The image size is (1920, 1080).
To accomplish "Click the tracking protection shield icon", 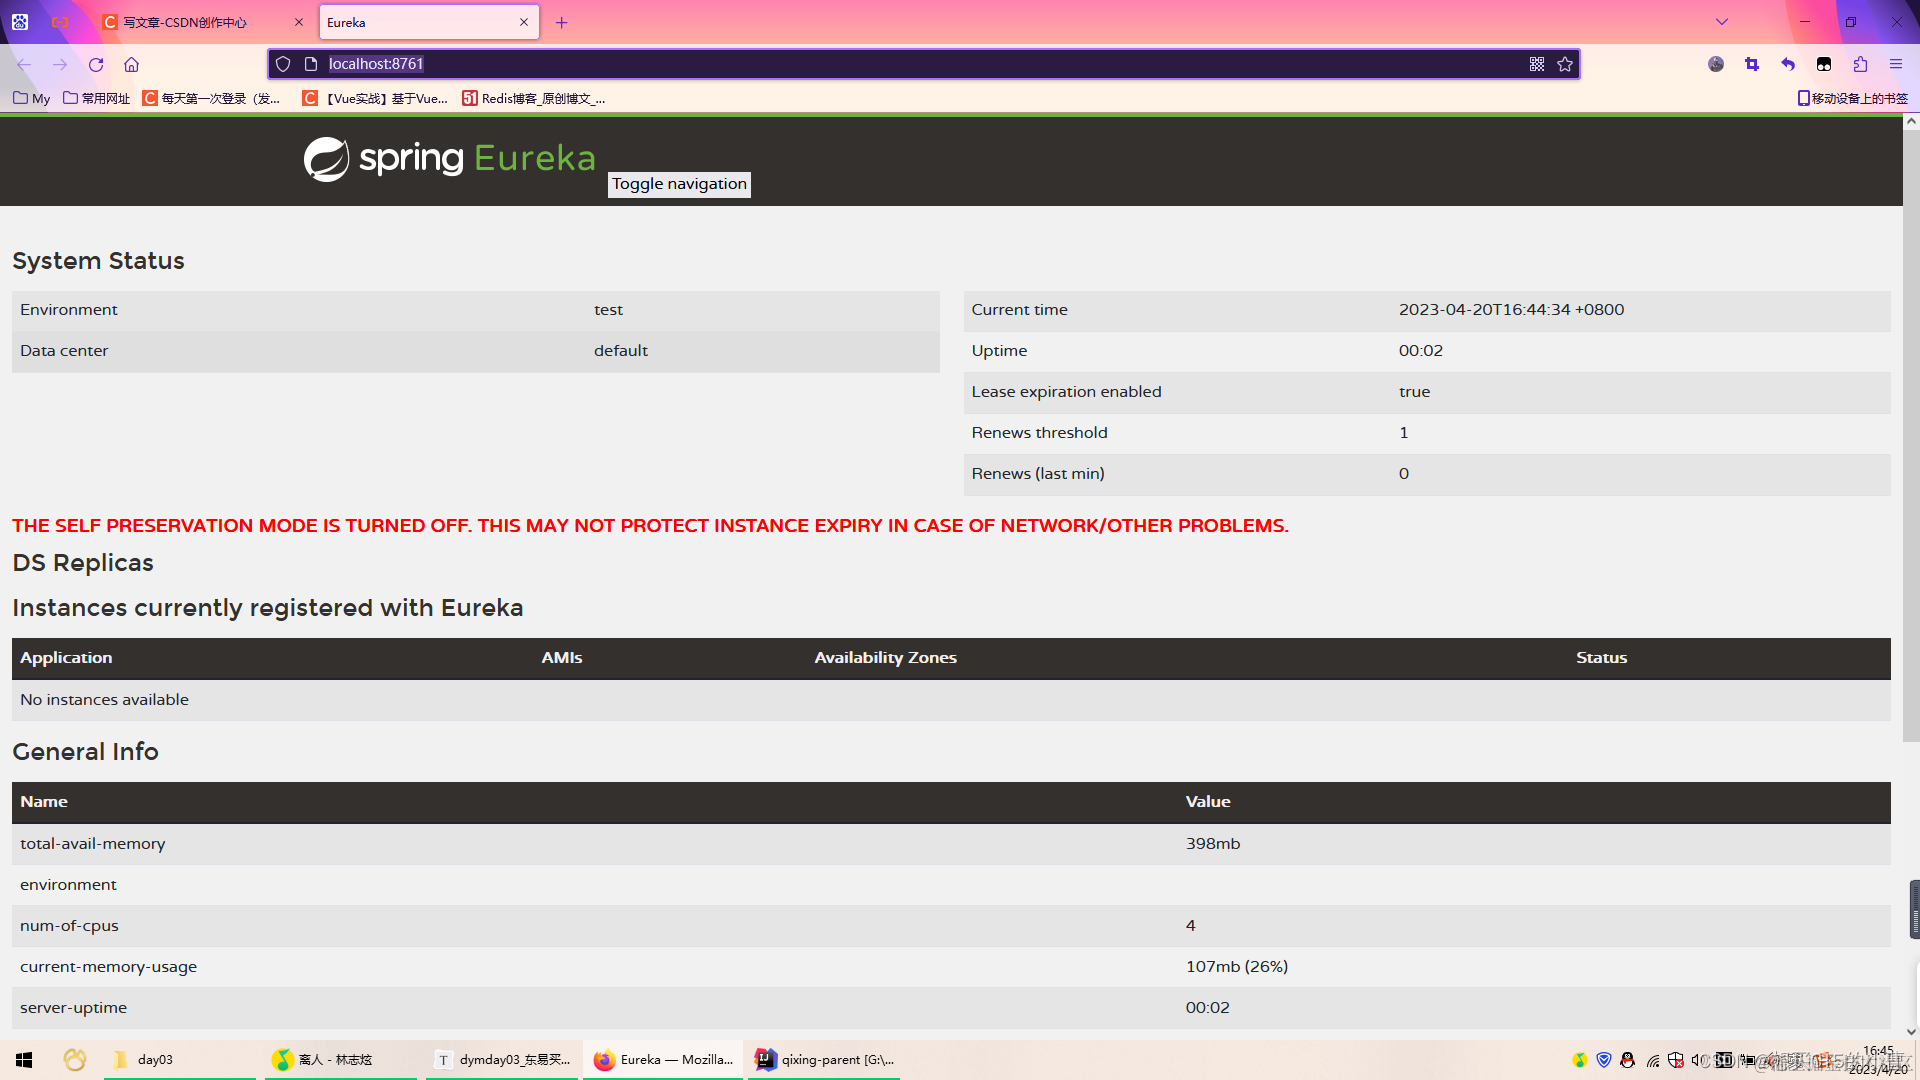I will tap(283, 64).
